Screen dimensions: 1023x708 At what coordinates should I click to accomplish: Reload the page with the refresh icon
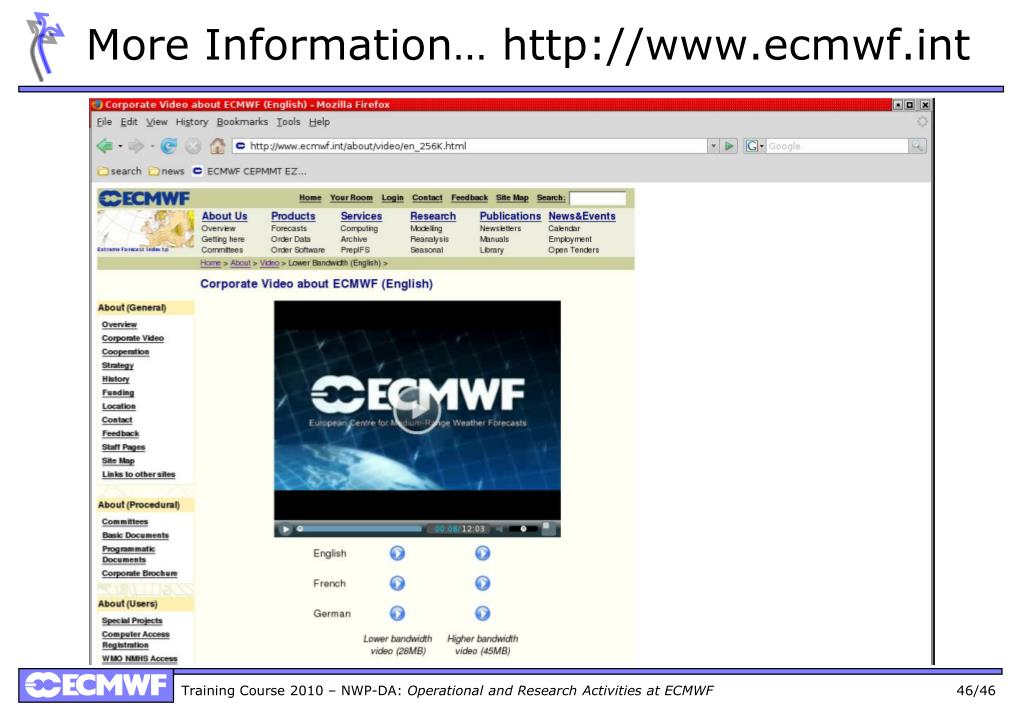click(168, 146)
